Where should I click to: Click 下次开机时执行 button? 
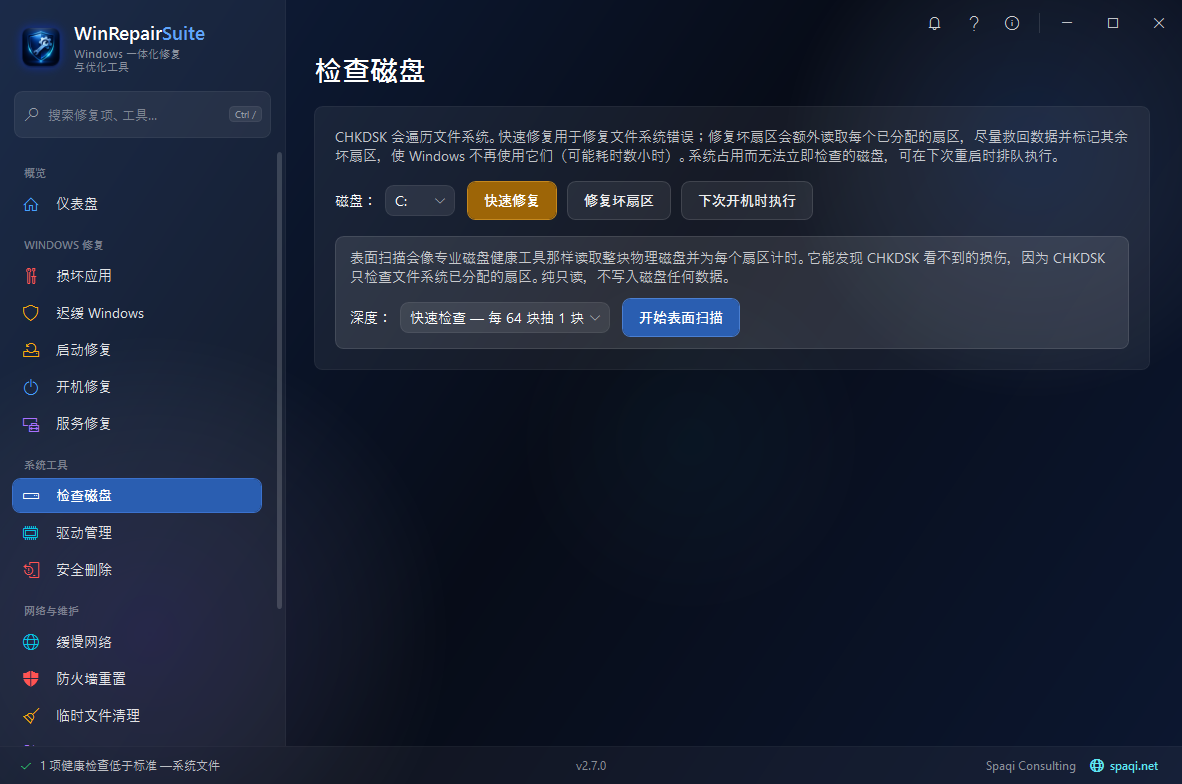746,201
